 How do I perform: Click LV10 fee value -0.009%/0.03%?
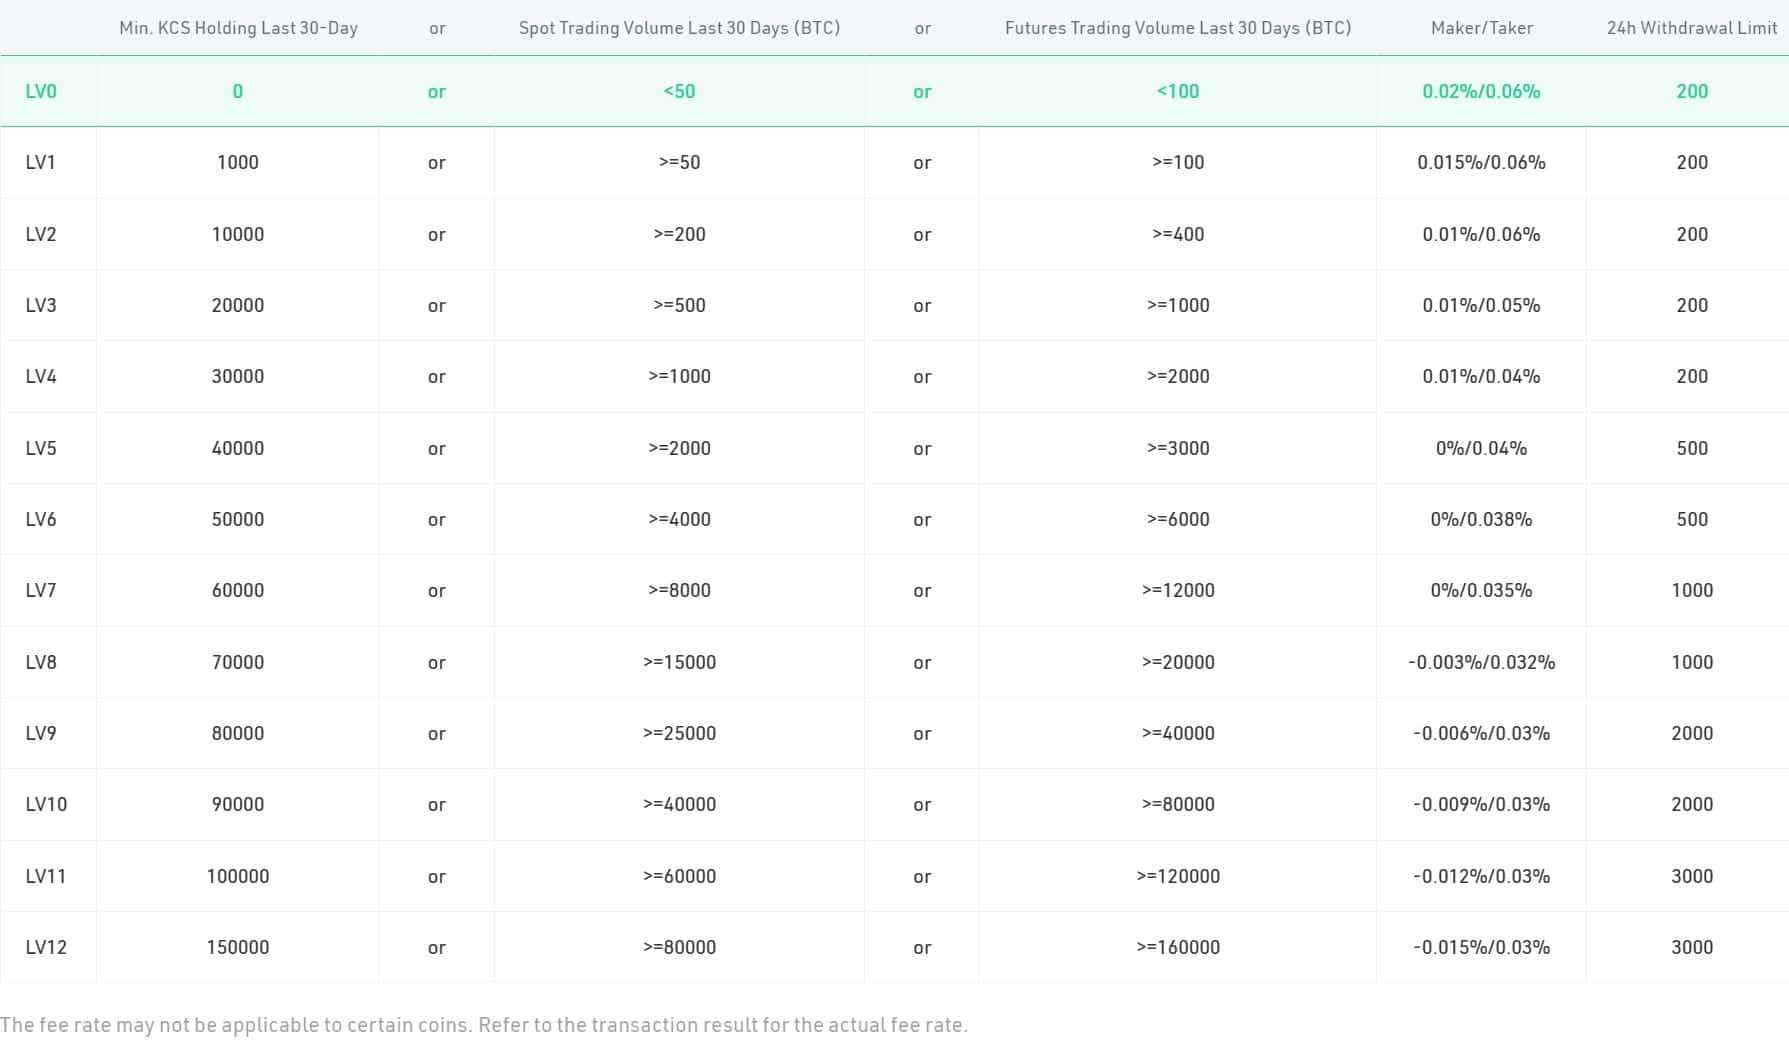[1481, 804]
